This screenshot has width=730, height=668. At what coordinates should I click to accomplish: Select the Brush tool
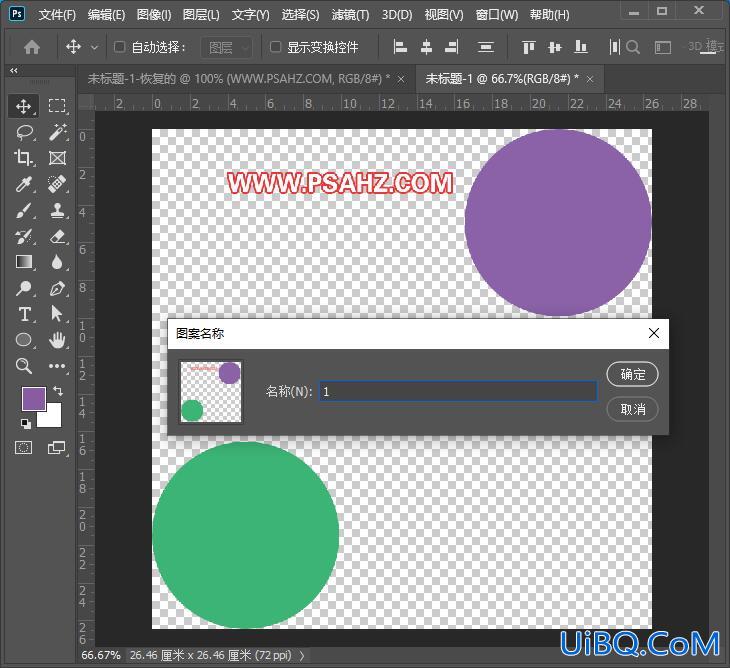23,210
